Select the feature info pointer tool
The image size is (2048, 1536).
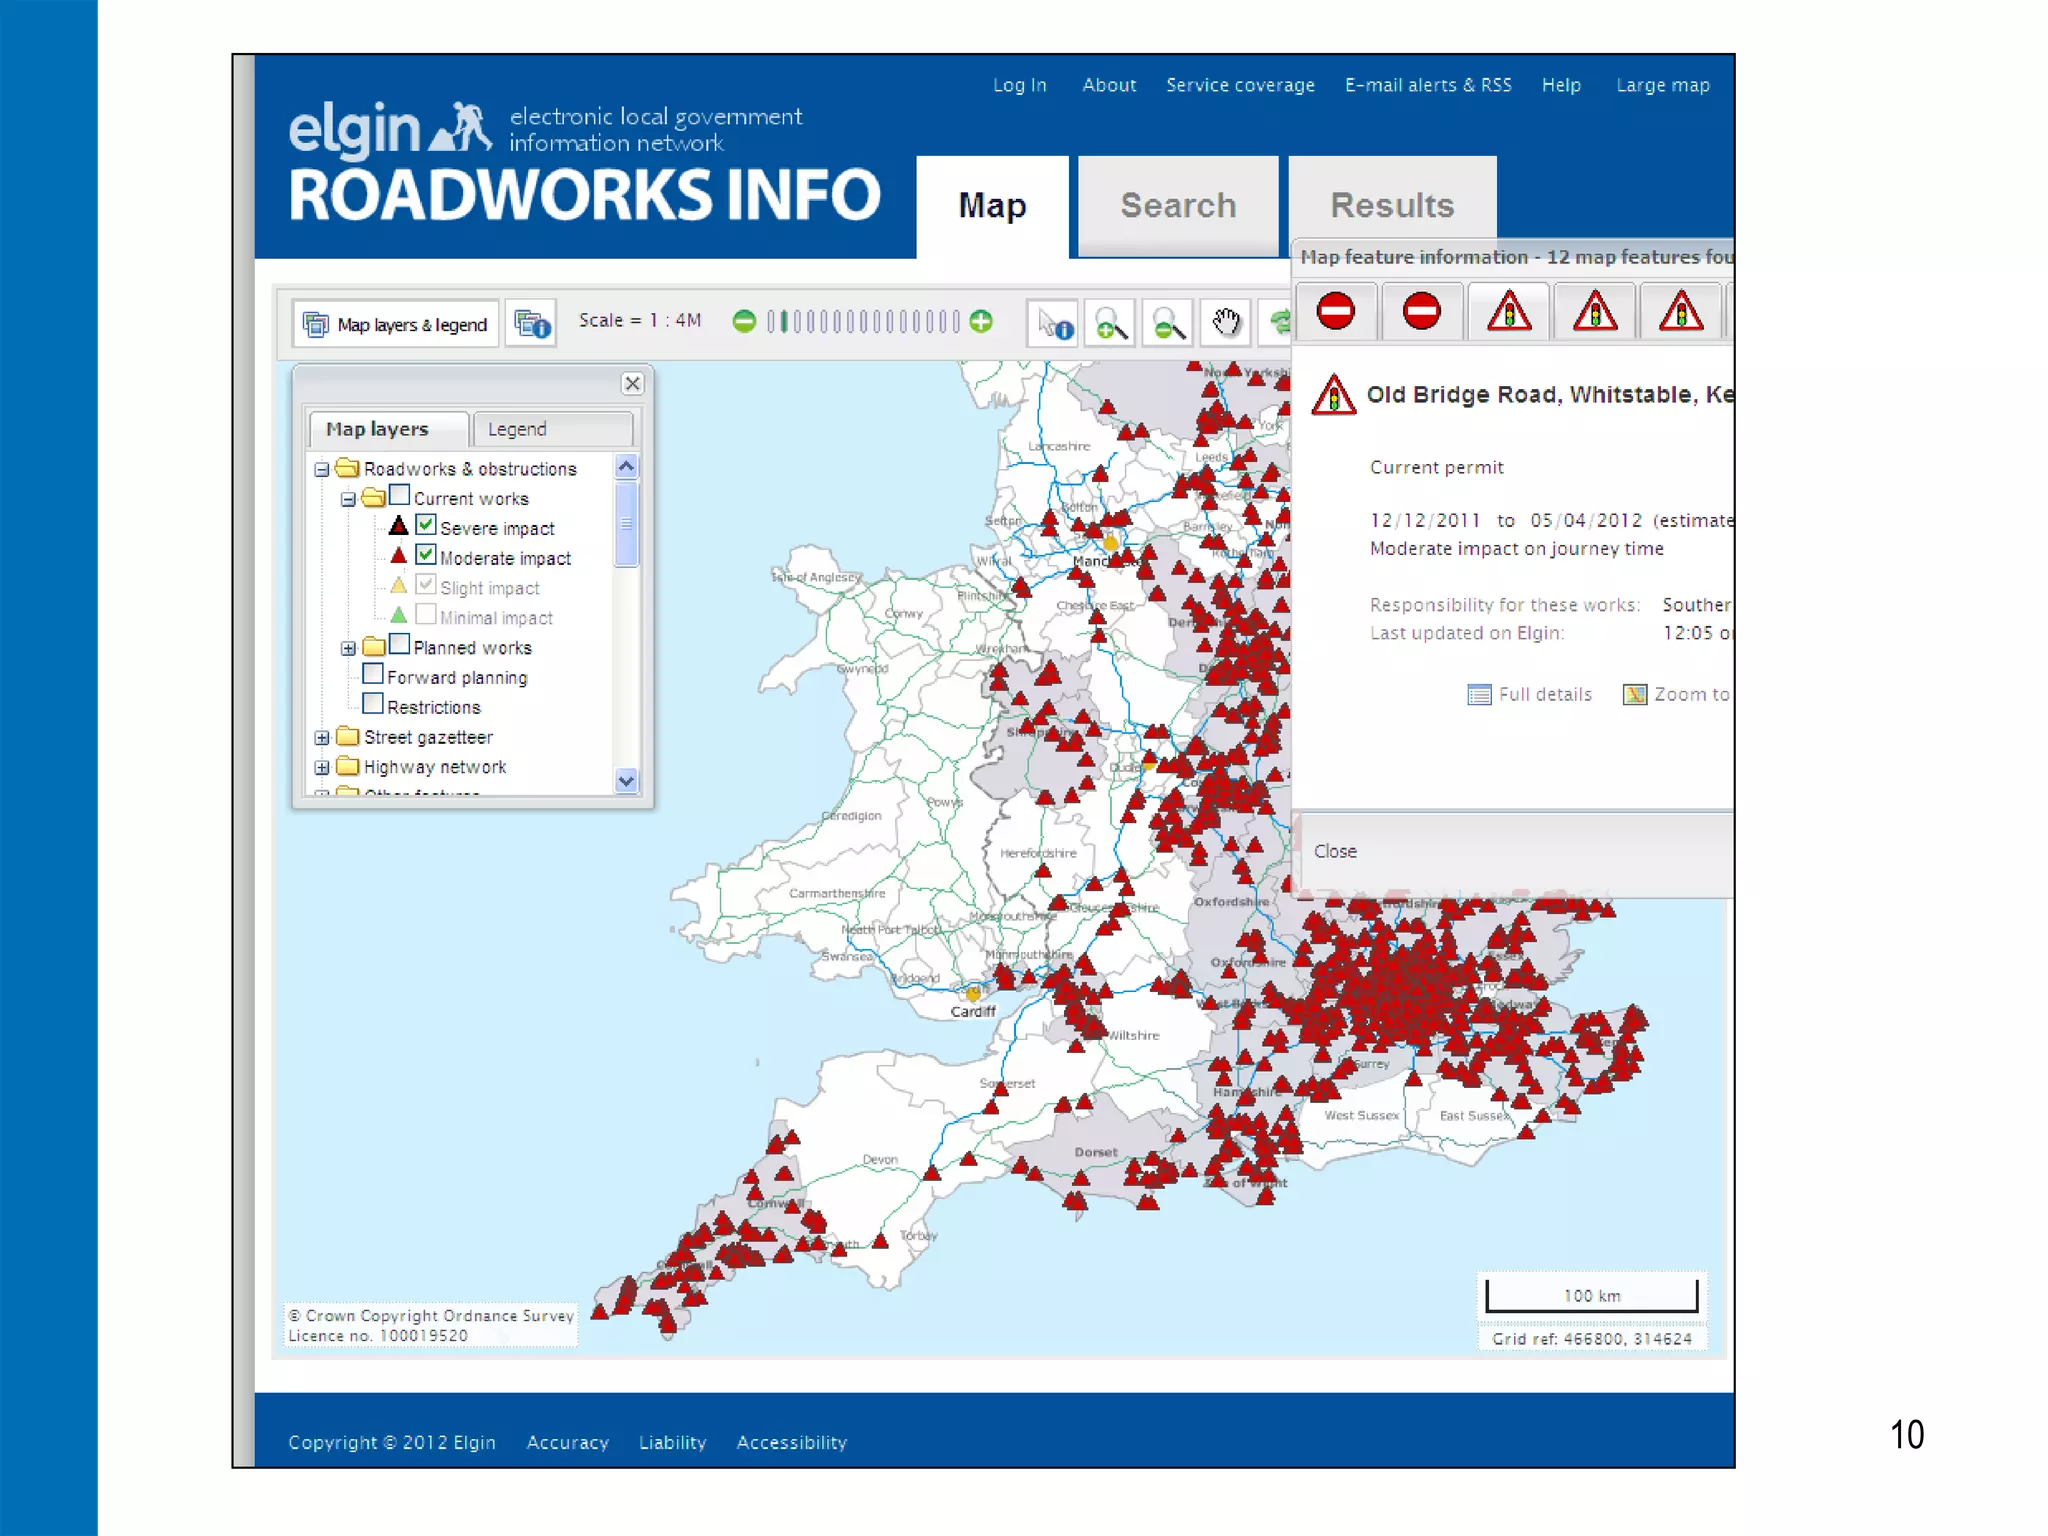pyautogui.click(x=1054, y=323)
